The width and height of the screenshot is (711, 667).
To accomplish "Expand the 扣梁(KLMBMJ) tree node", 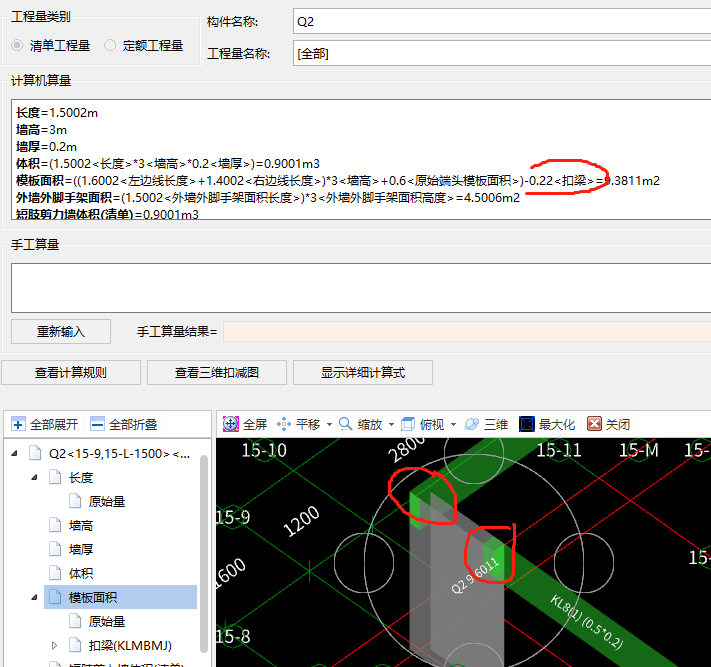I will click(x=54, y=645).
